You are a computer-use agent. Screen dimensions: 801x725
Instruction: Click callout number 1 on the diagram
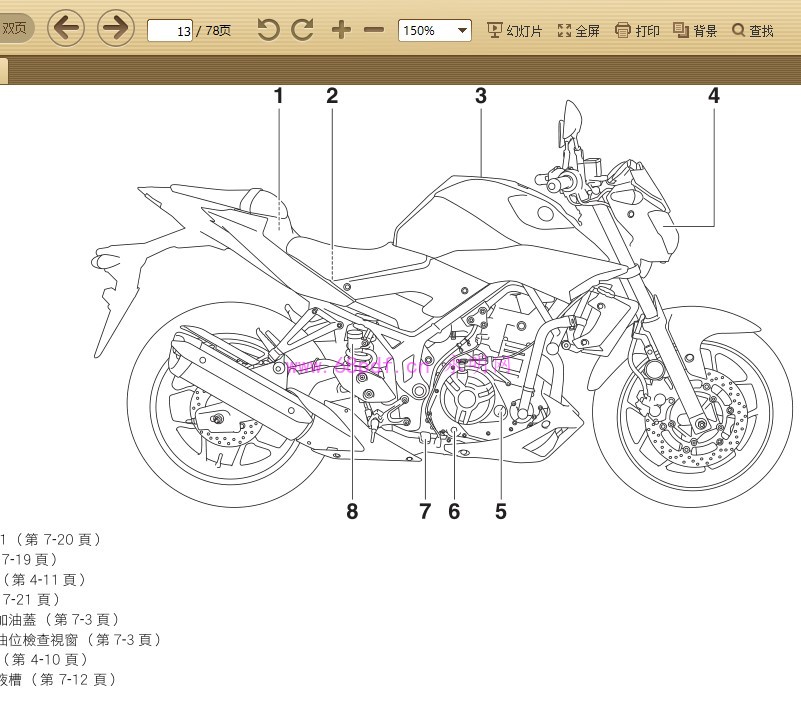278,96
